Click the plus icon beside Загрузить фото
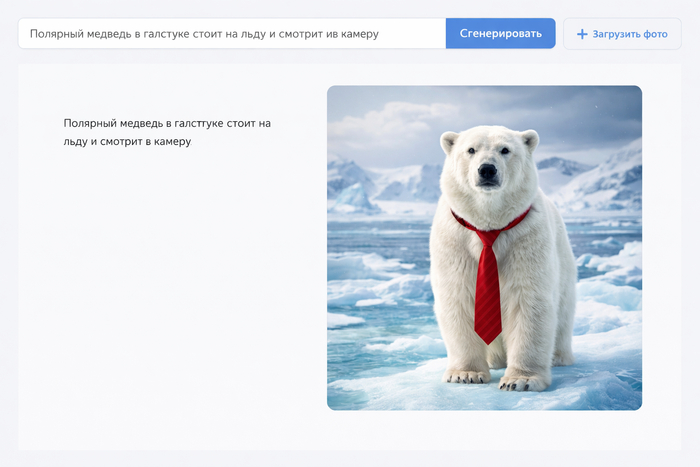700x467 pixels. pyautogui.click(x=582, y=34)
